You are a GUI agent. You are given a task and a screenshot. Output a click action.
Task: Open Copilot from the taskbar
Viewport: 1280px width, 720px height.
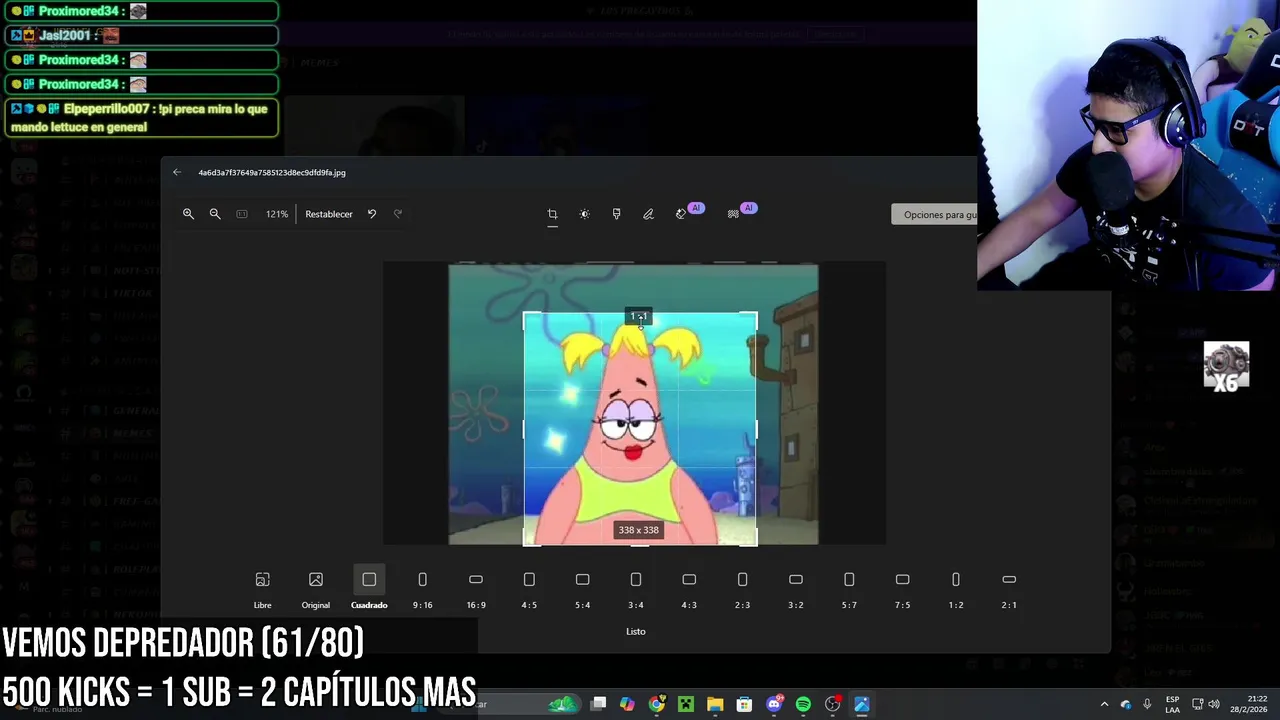point(627,704)
